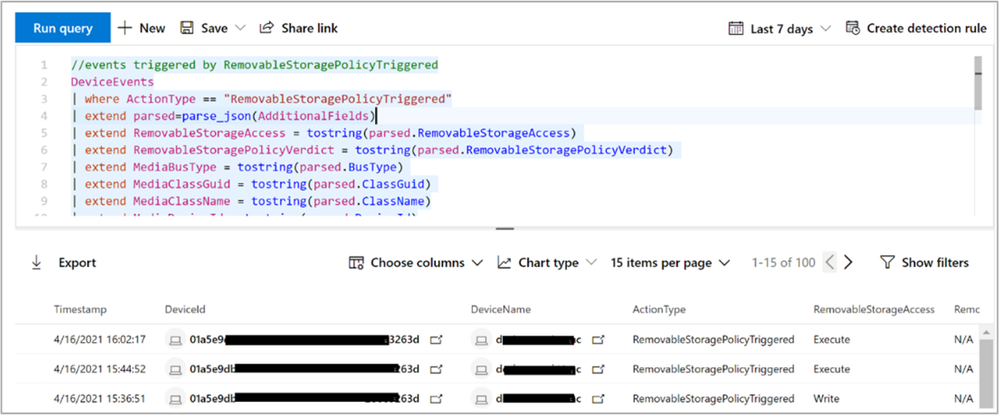Open DeviceName link in the 15:44:52 row
The image size is (999, 415).
tap(598, 369)
